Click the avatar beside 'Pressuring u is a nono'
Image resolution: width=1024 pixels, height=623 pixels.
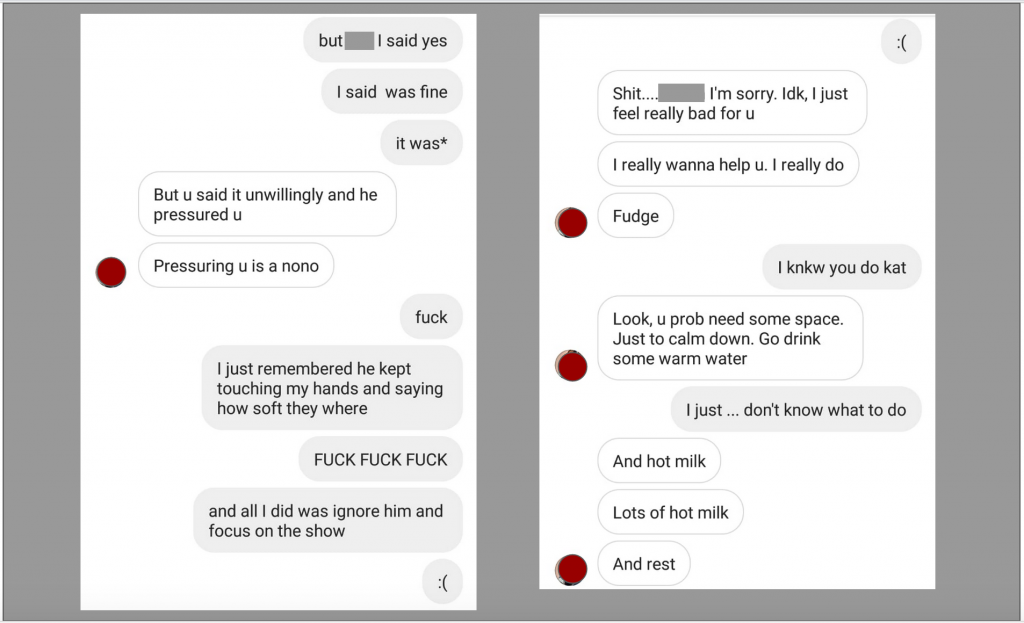(x=111, y=272)
